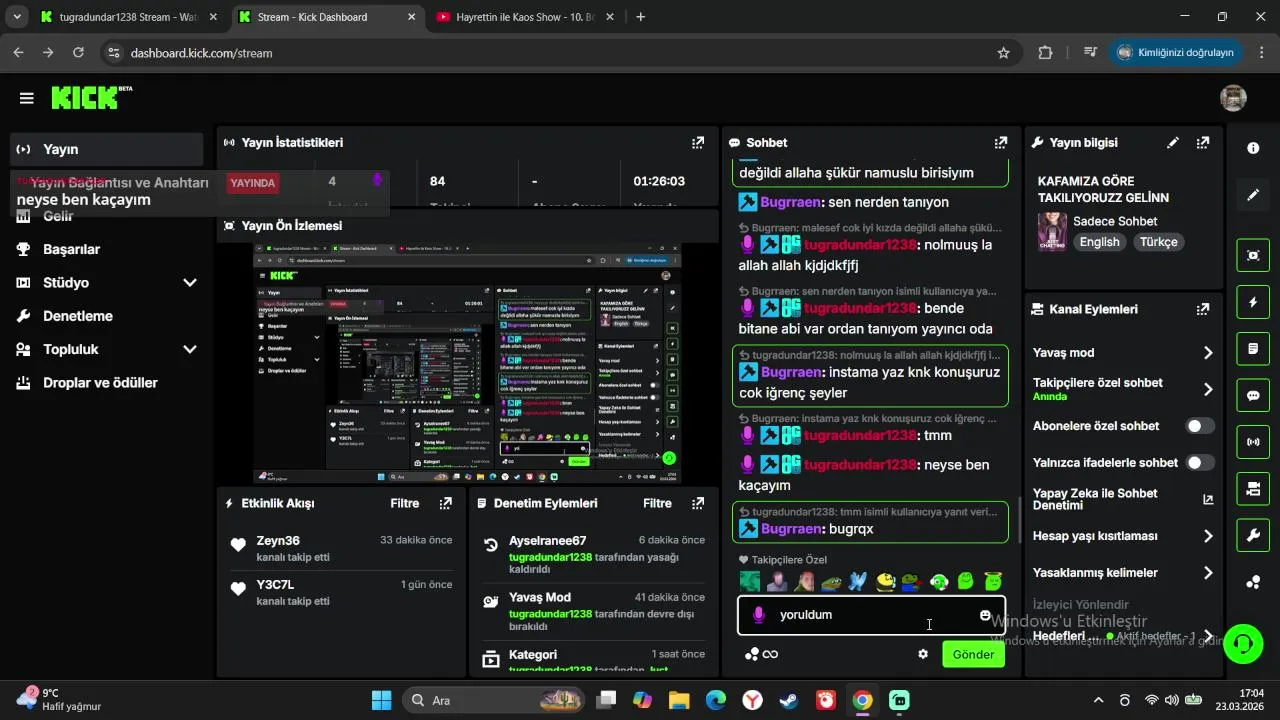This screenshot has width=1280, height=720.
Task: Open AI chat moderation external link icon
Action: (1208, 499)
